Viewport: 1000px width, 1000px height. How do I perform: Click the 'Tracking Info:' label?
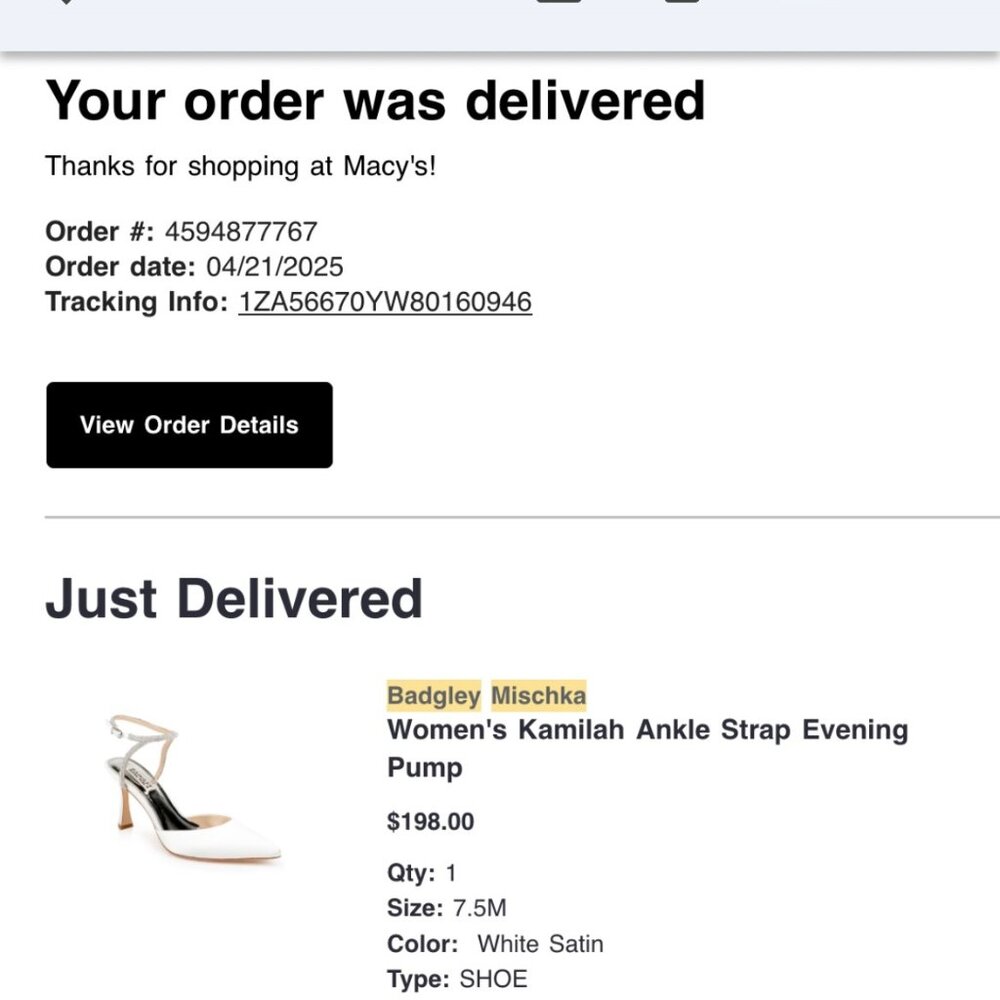[137, 302]
